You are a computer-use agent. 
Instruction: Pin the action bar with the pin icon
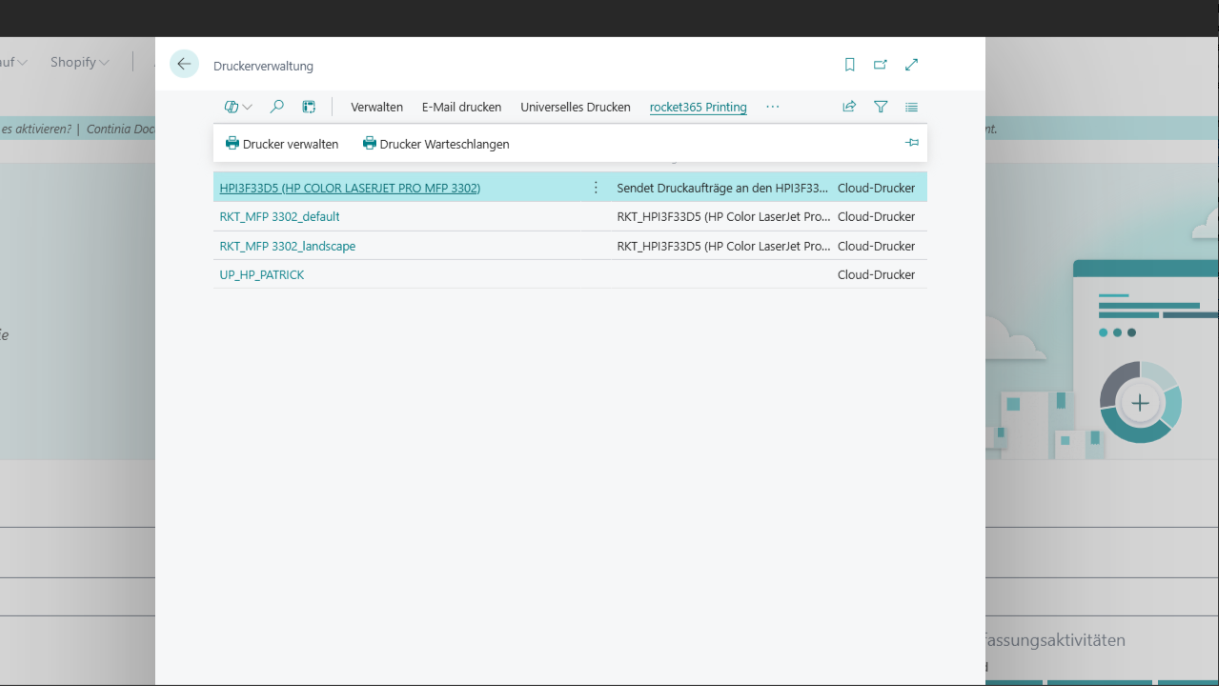[912, 143]
